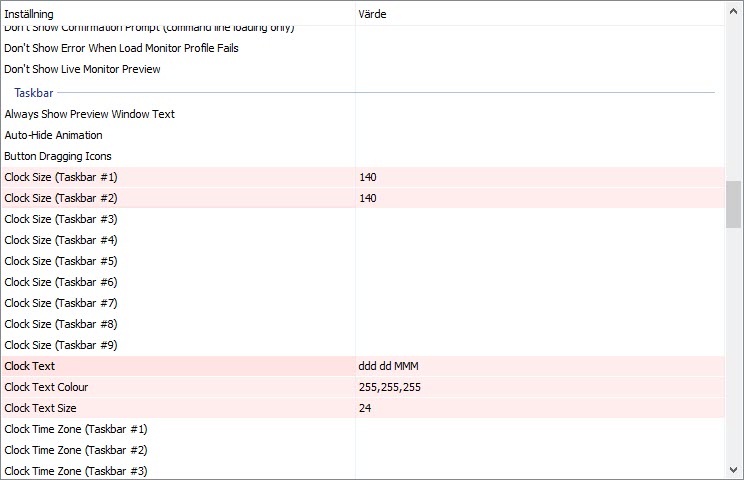Select Don't Show Live Monitor Preview
This screenshot has width=744, height=480.
tap(82, 69)
